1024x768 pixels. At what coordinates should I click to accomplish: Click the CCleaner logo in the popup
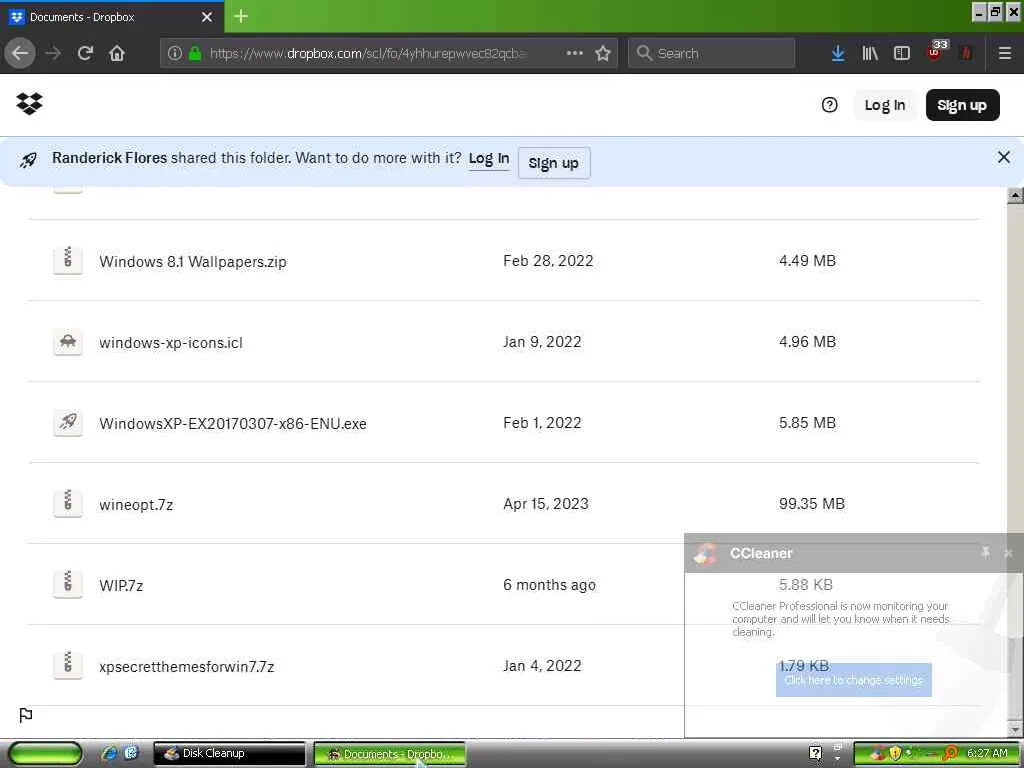[706, 553]
